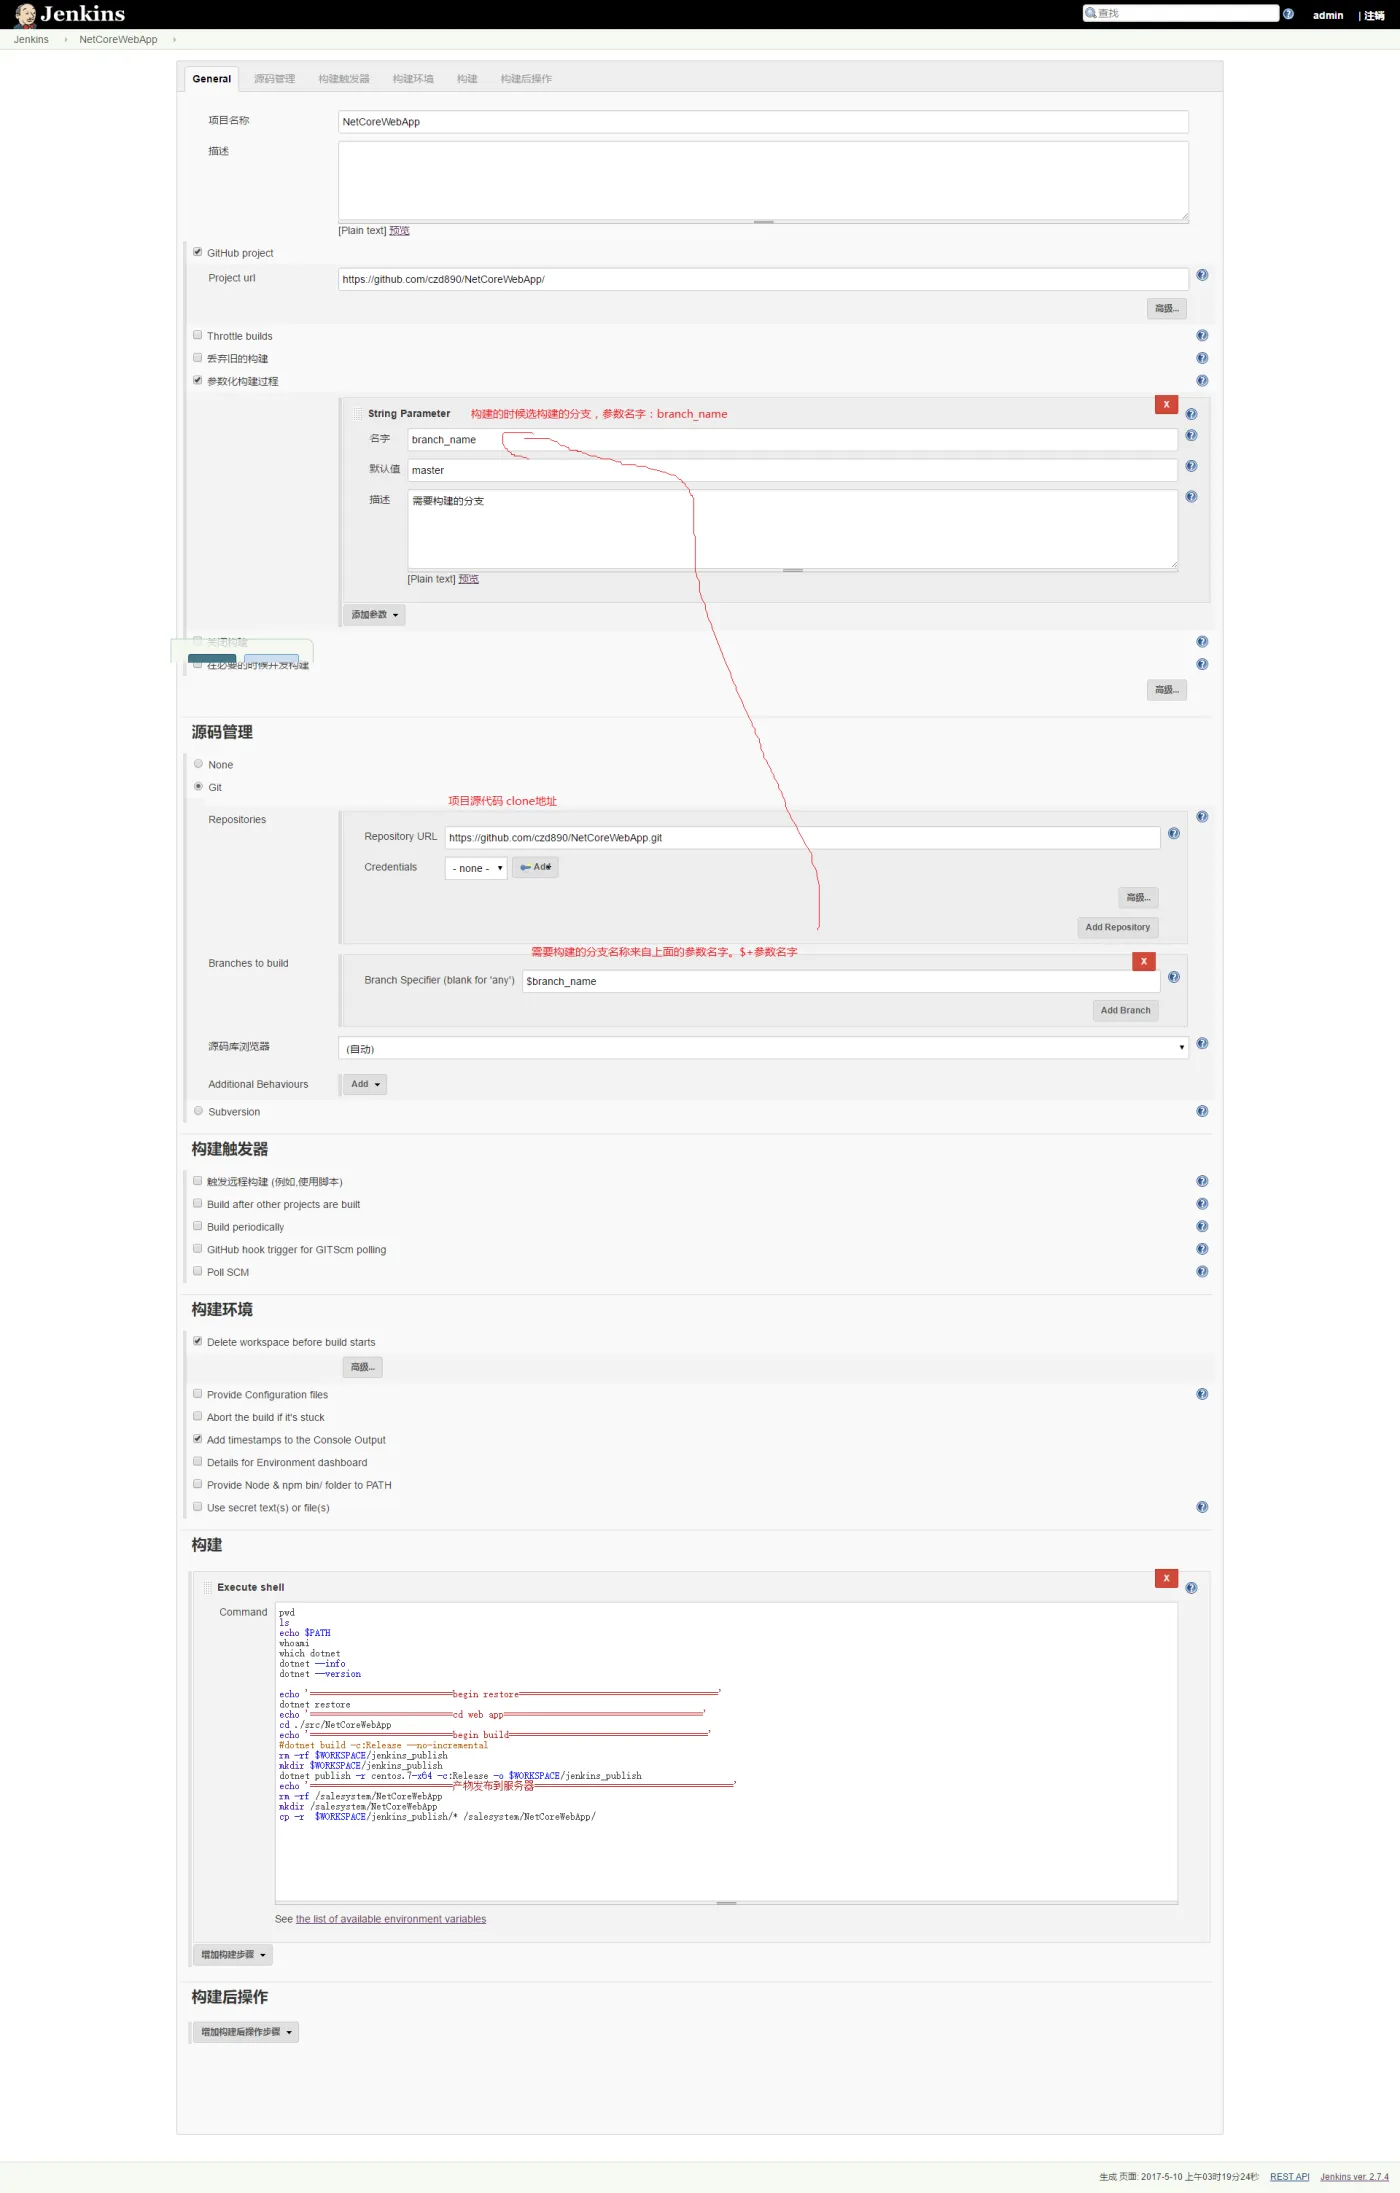Open Credentials none dropdown
This screenshot has width=1400, height=2193.
(x=476, y=868)
